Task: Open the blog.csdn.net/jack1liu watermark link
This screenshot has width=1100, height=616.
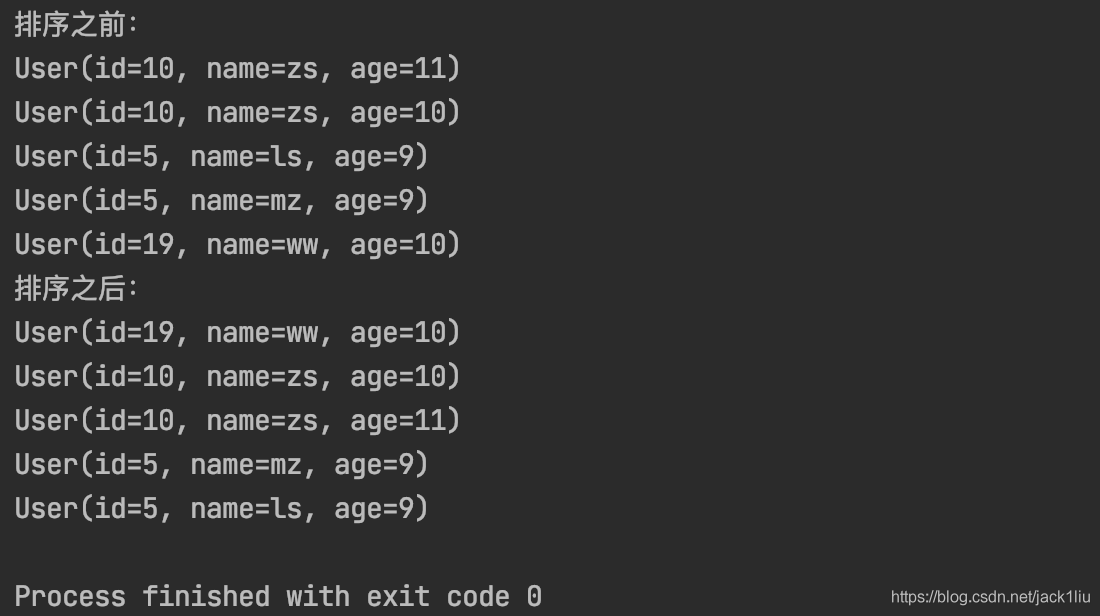Action: [990, 597]
